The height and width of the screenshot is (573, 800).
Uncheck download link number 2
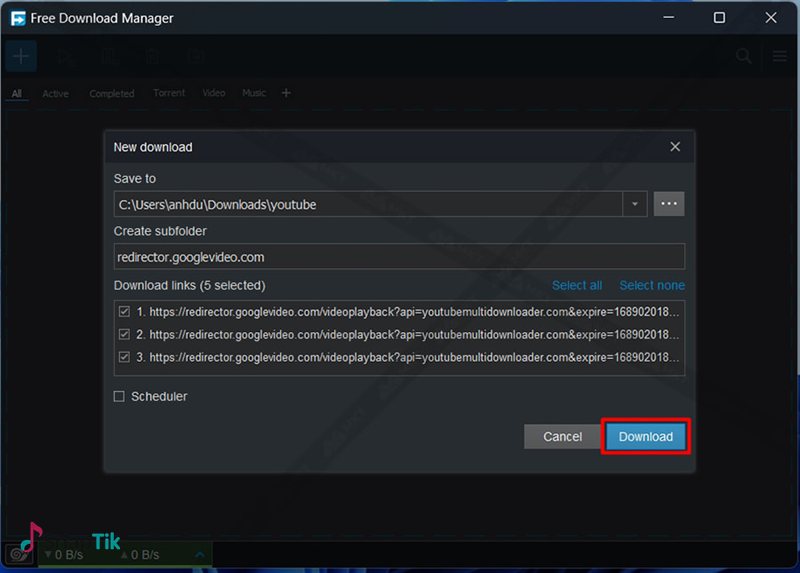pos(123,334)
